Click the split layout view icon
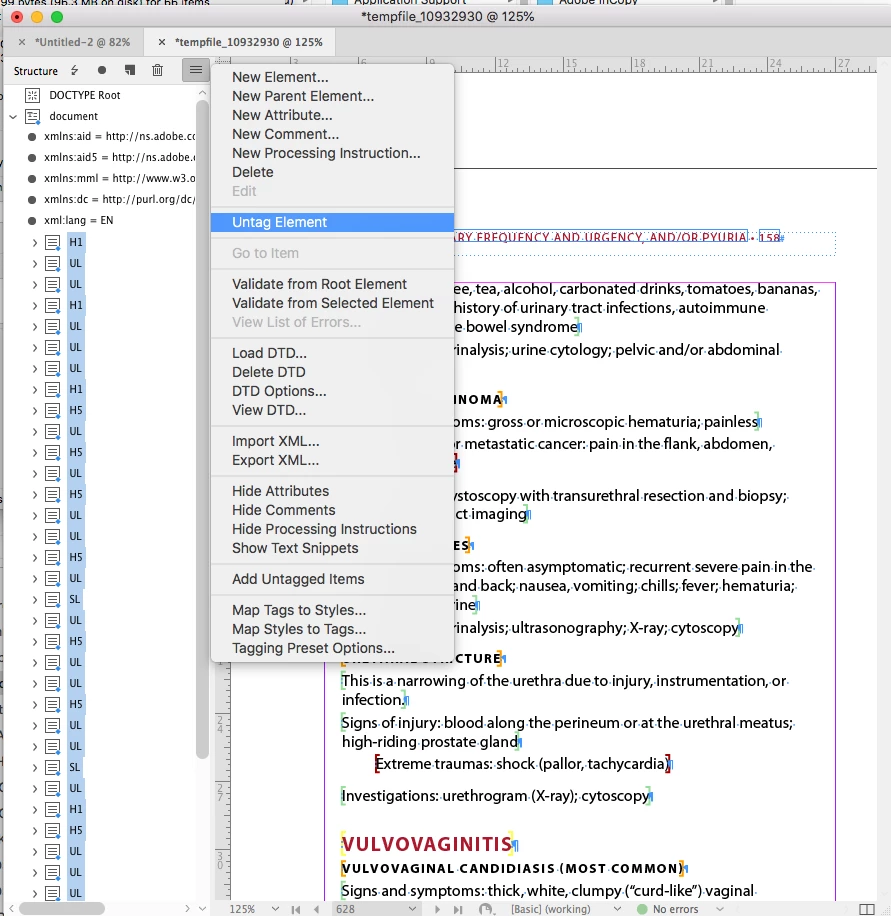 point(867,909)
